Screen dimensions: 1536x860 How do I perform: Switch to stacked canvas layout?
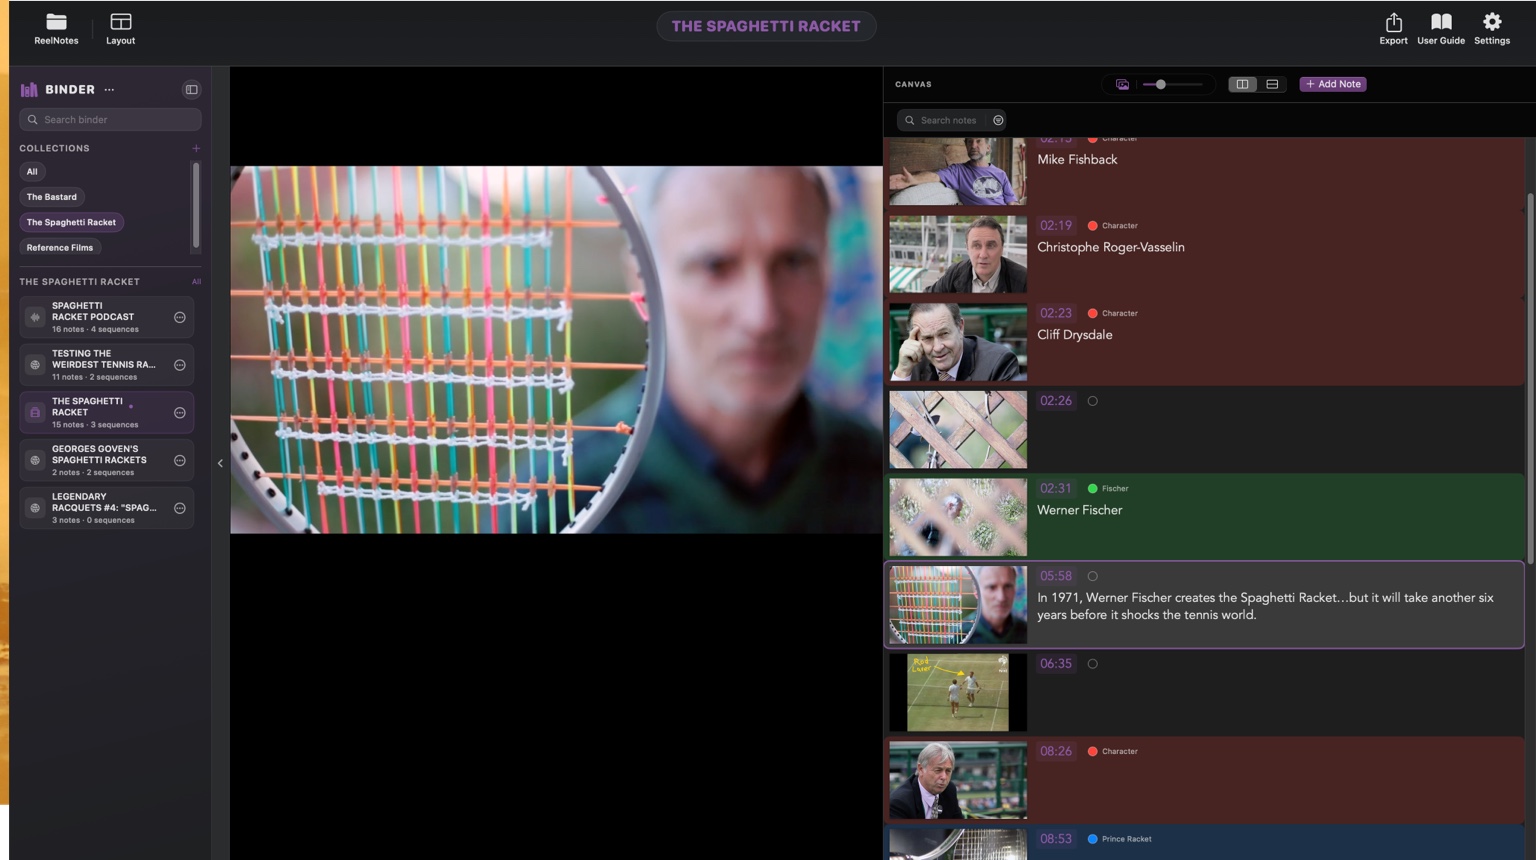click(x=1272, y=84)
